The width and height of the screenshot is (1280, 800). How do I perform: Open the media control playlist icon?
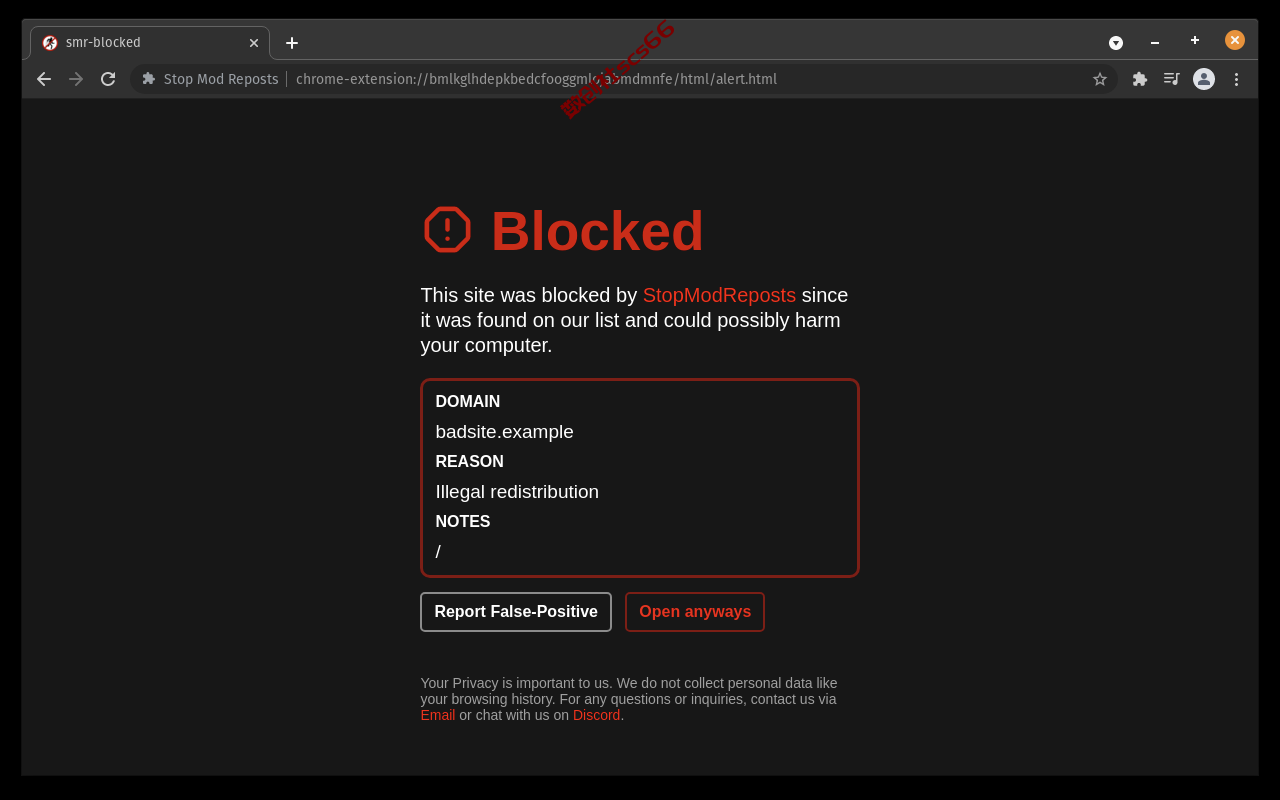click(1172, 79)
